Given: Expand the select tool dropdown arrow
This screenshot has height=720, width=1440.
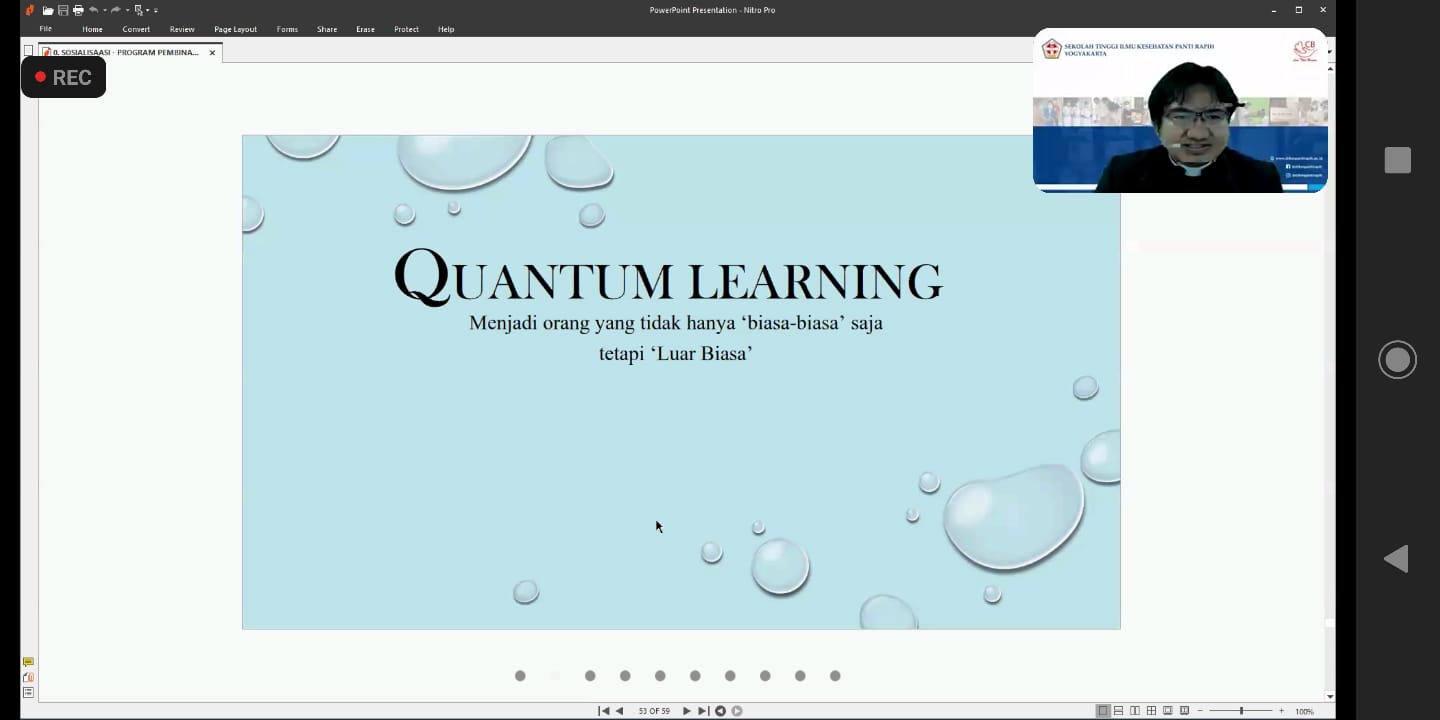Looking at the screenshot, I should point(148,10).
